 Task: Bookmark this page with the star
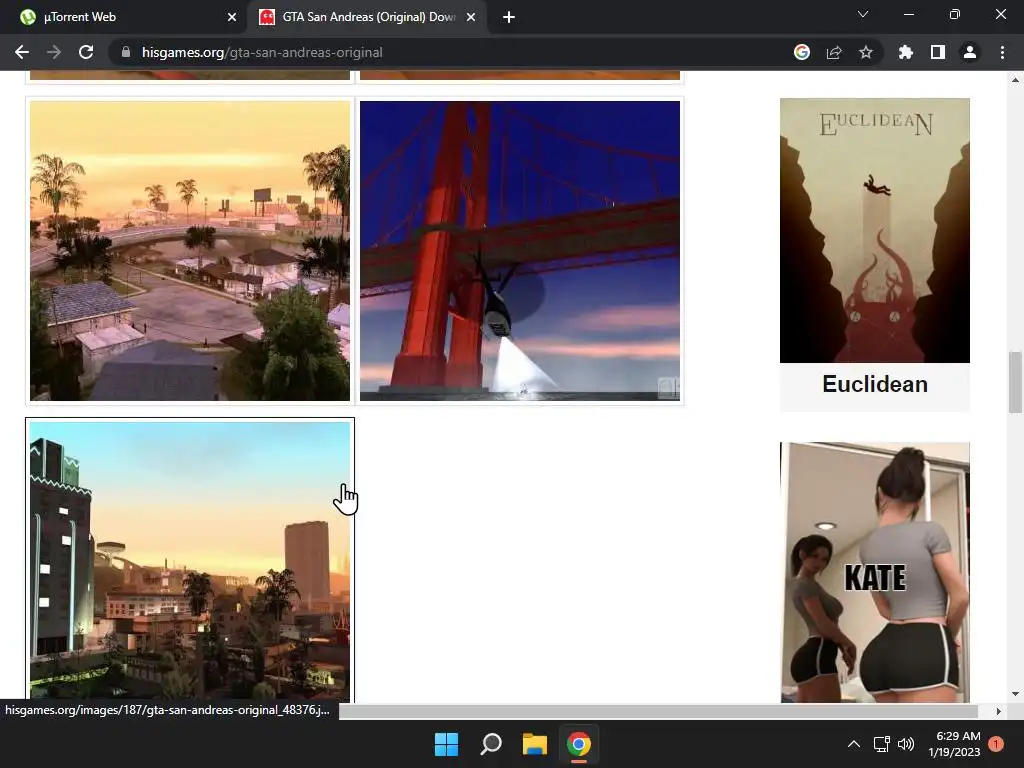[x=866, y=52]
